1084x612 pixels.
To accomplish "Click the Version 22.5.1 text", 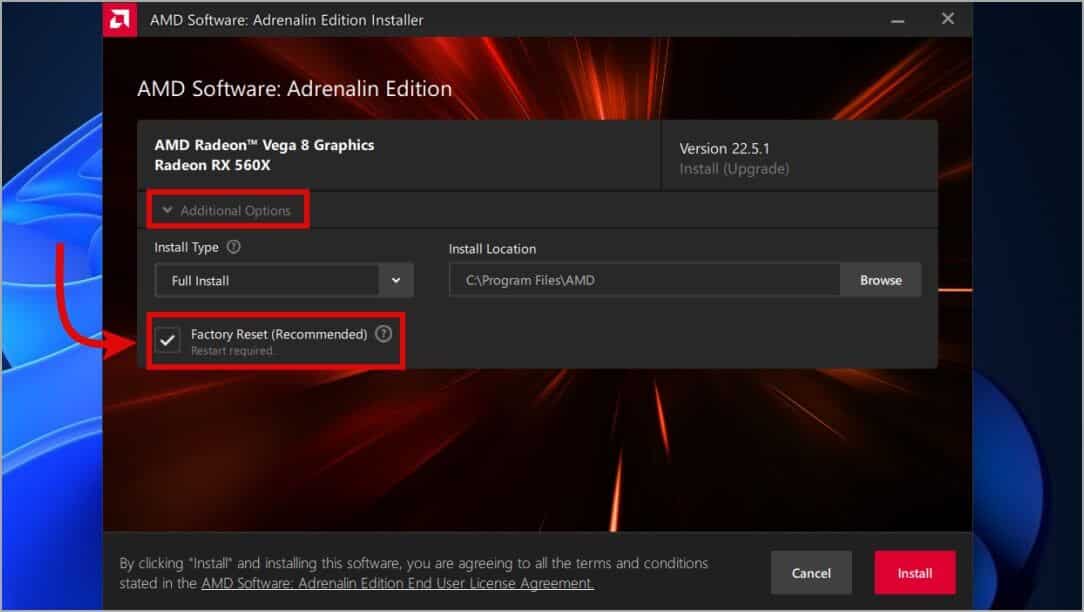I will click(724, 149).
